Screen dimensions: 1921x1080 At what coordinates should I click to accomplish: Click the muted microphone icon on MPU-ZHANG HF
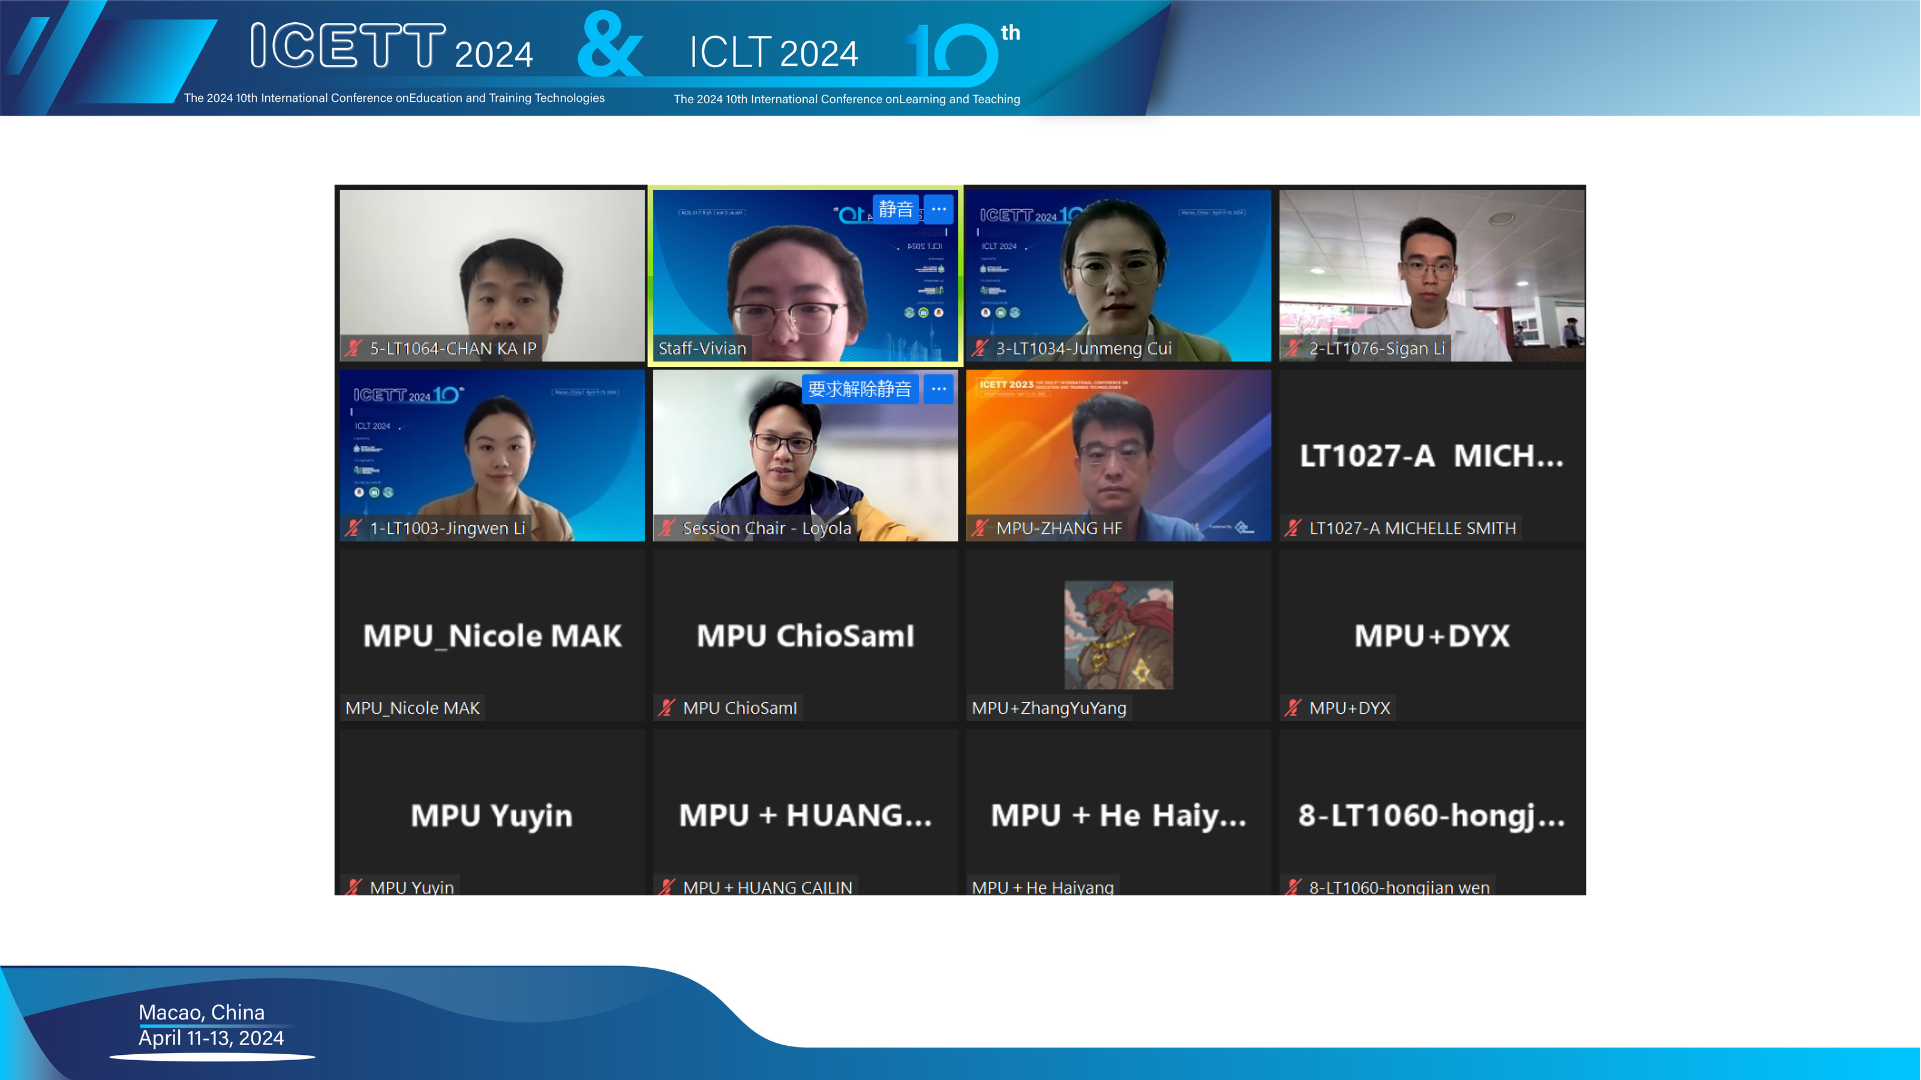(x=980, y=528)
